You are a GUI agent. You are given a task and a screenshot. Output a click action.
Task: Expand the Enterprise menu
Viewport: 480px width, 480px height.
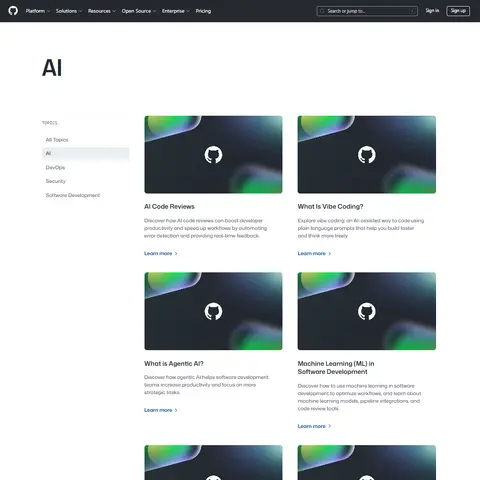click(x=176, y=11)
